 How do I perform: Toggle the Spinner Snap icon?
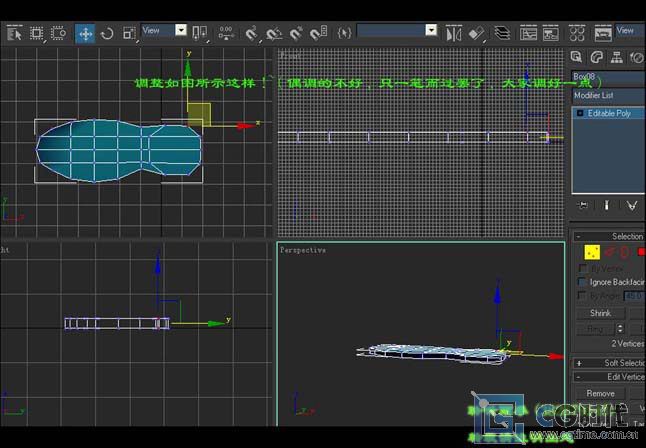(318, 34)
